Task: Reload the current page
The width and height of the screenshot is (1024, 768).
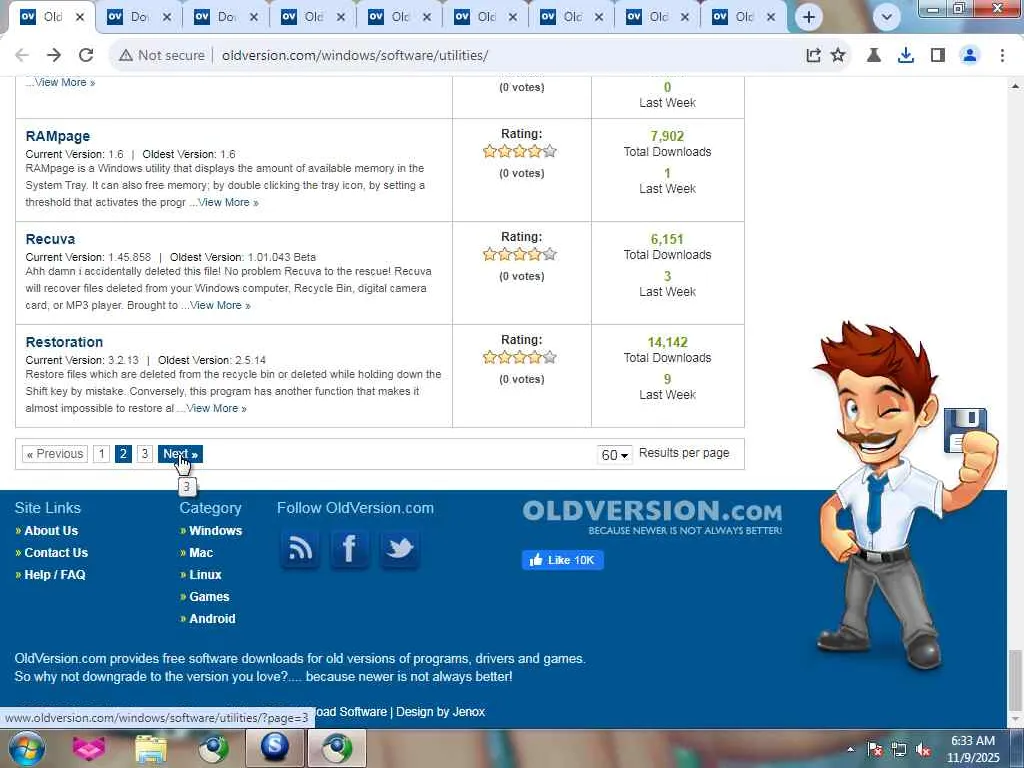Action: (x=86, y=56)
